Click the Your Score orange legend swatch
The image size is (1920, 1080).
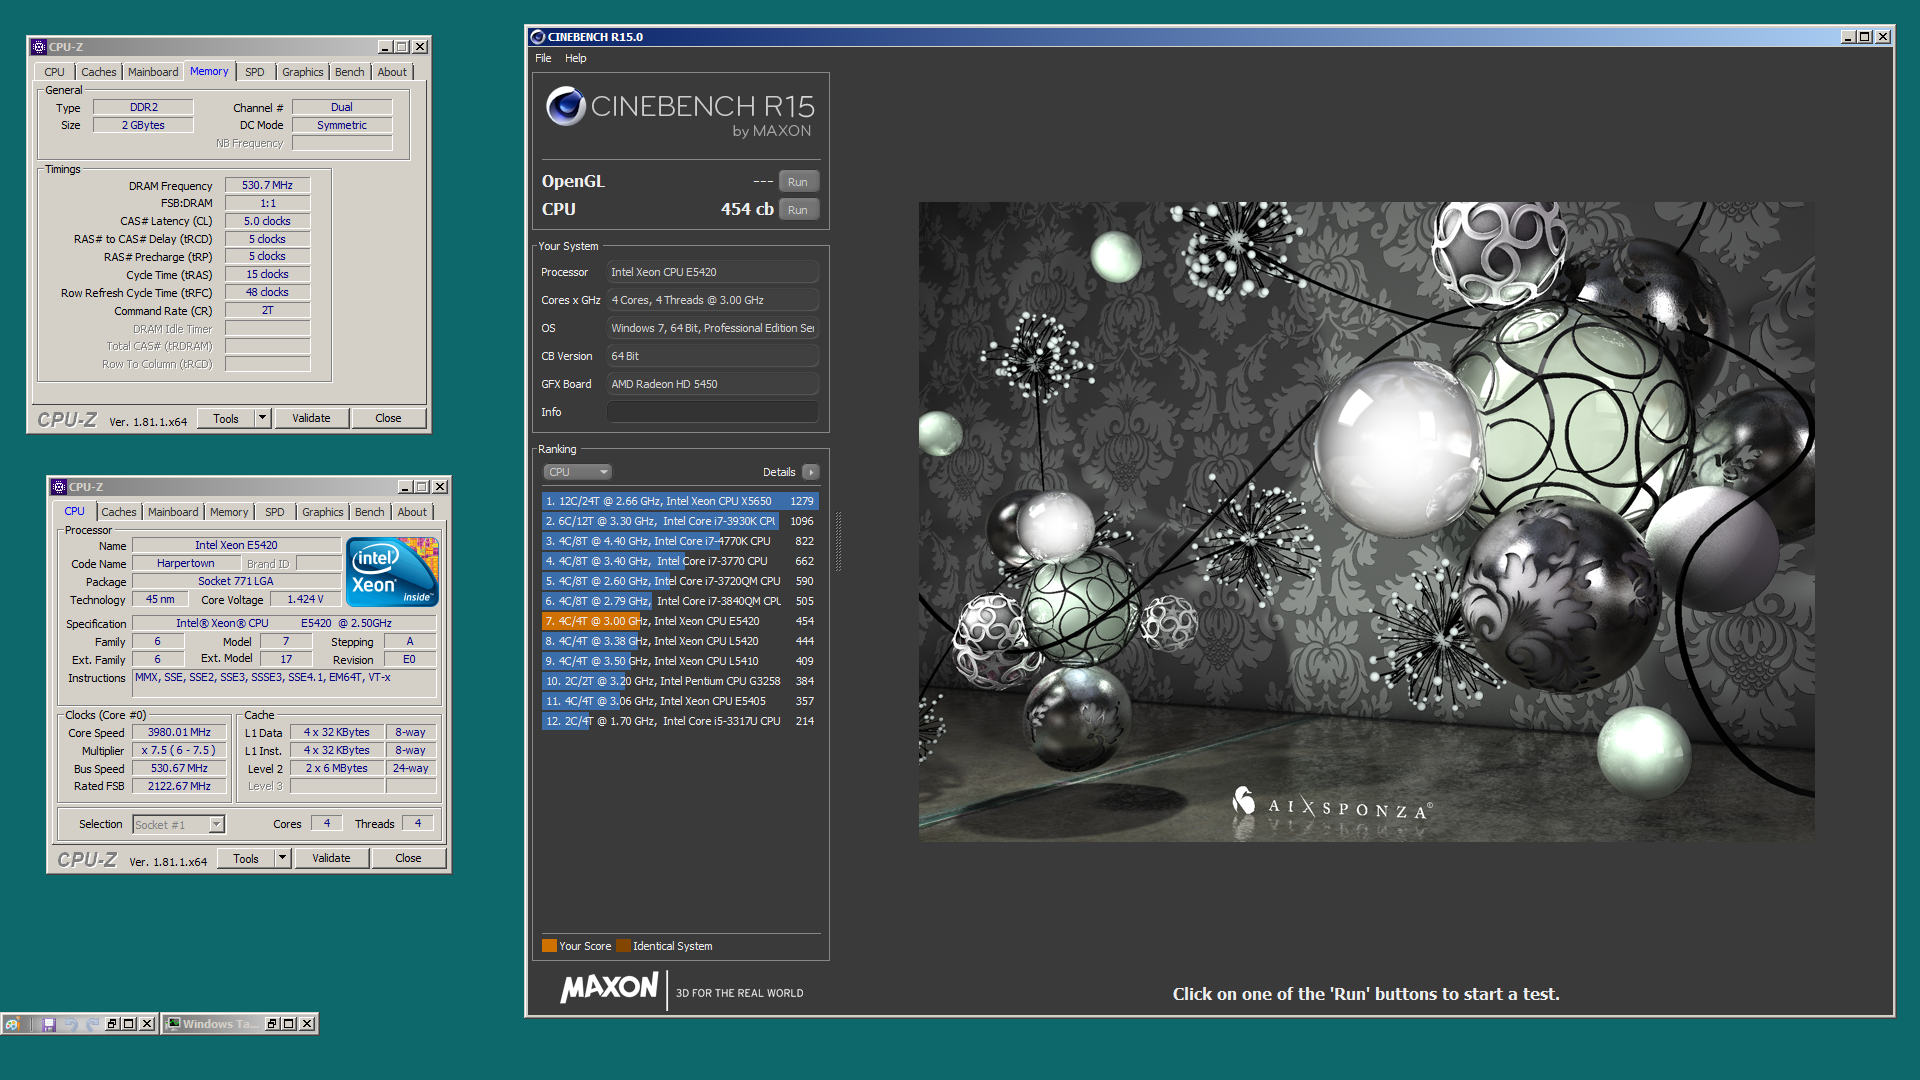point(549,946)
